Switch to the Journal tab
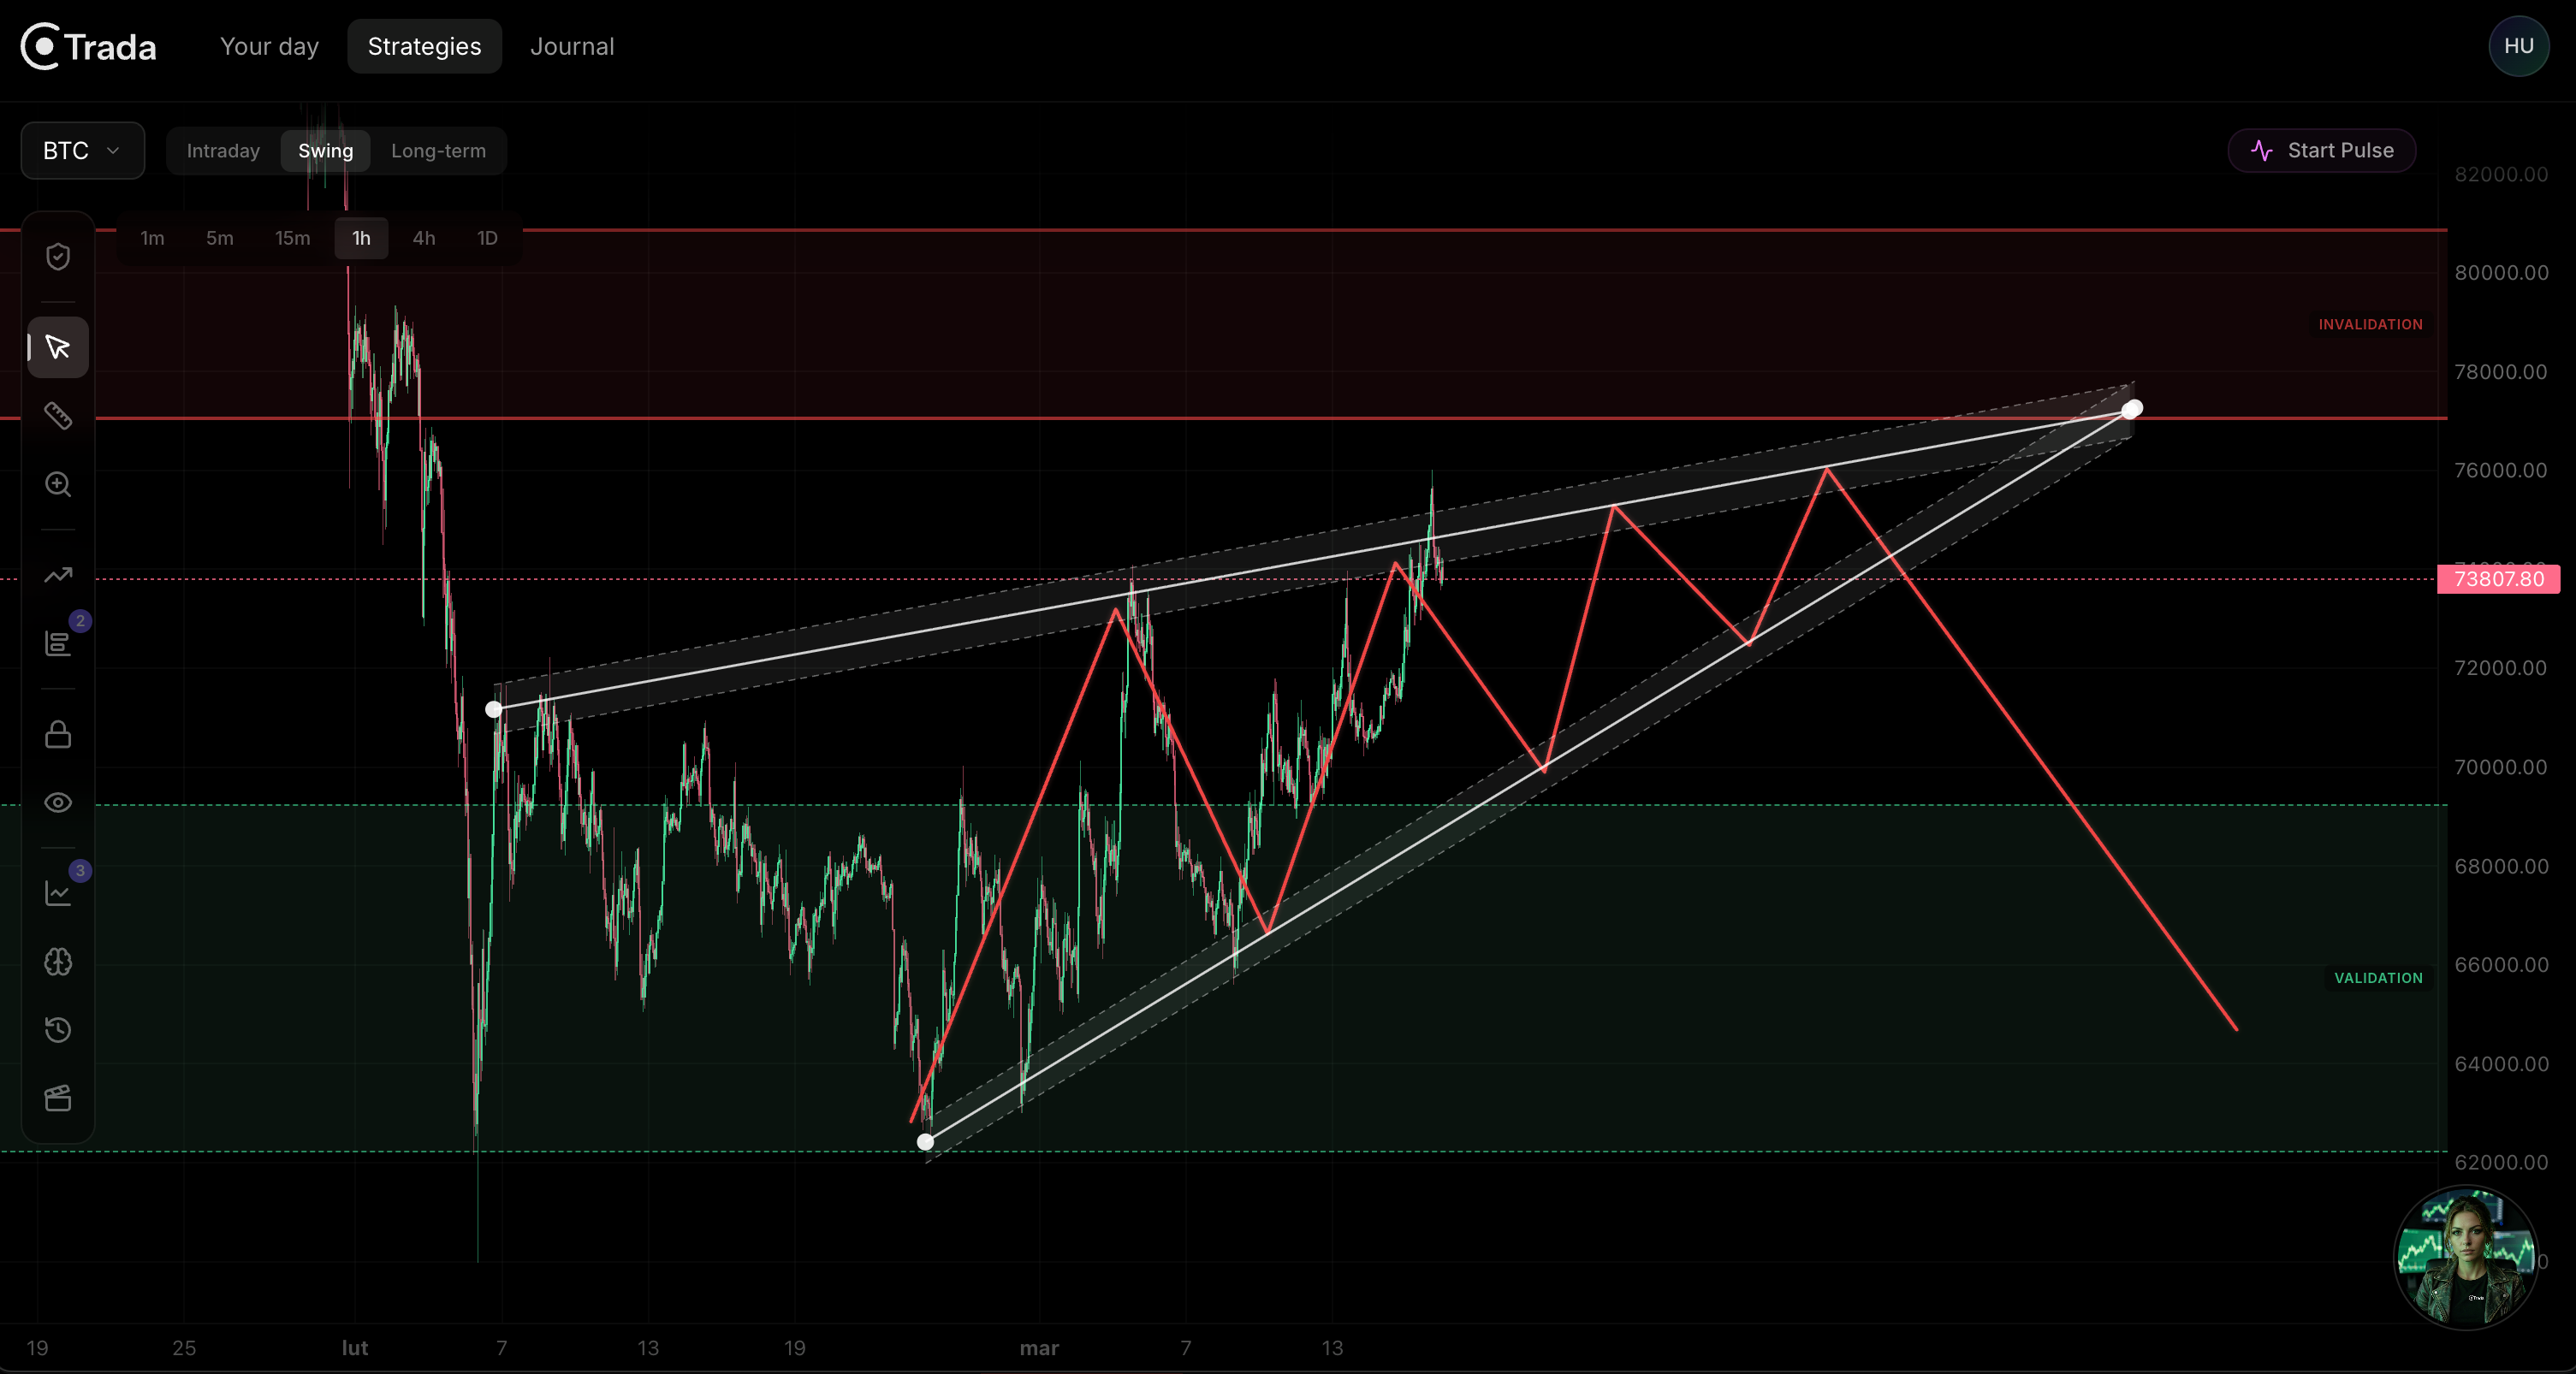 [x=572, y=46]
